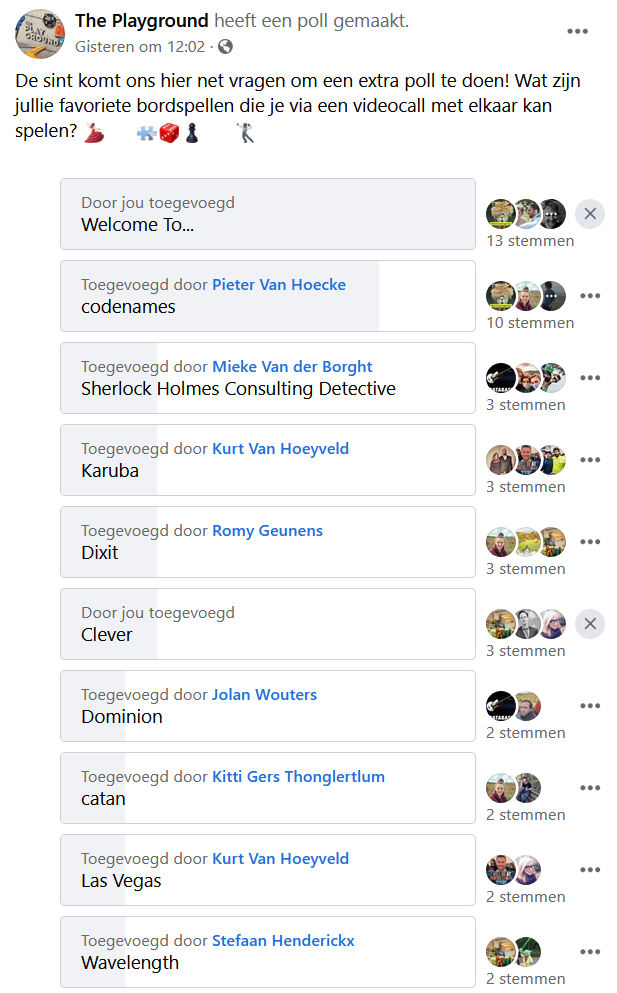Open three-dot menu for Wavelength option

[590, 952]
